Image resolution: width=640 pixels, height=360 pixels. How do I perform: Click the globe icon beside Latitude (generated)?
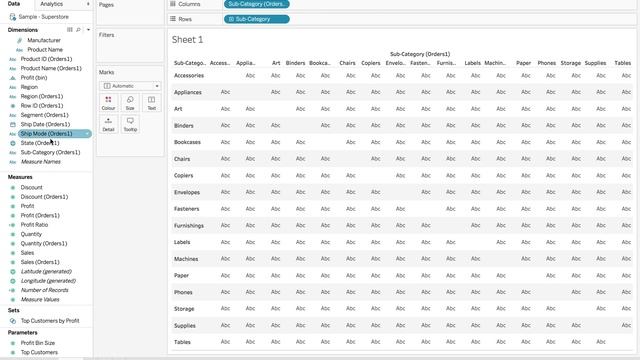click(13, 272)
